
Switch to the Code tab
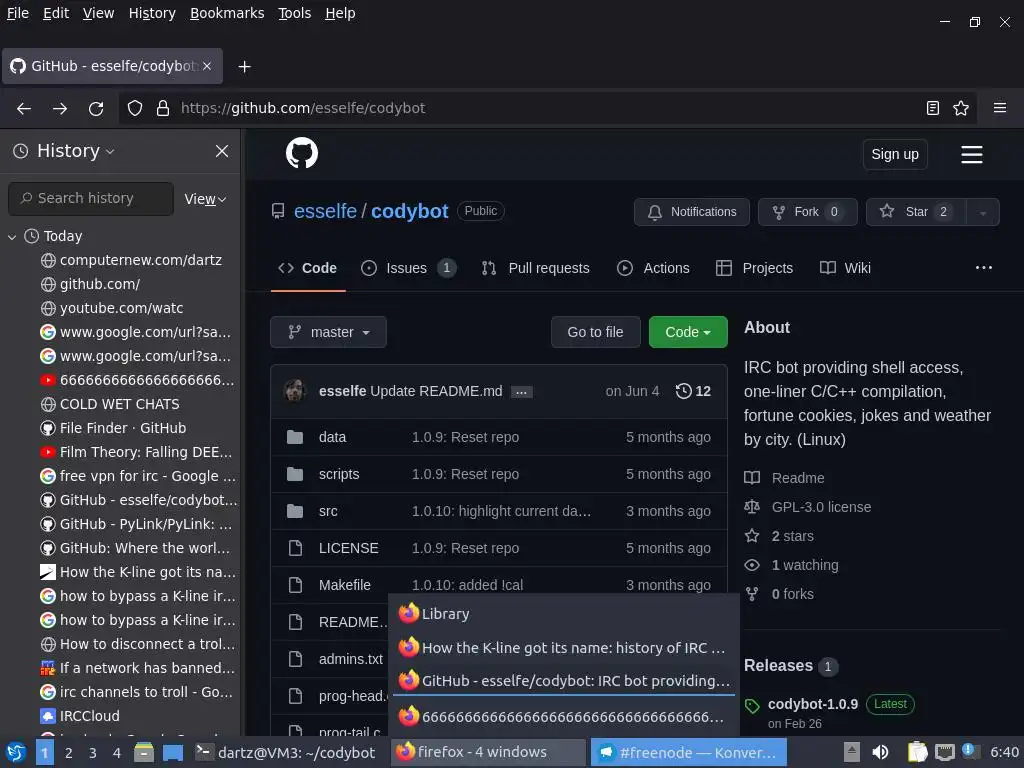point(308,268)
